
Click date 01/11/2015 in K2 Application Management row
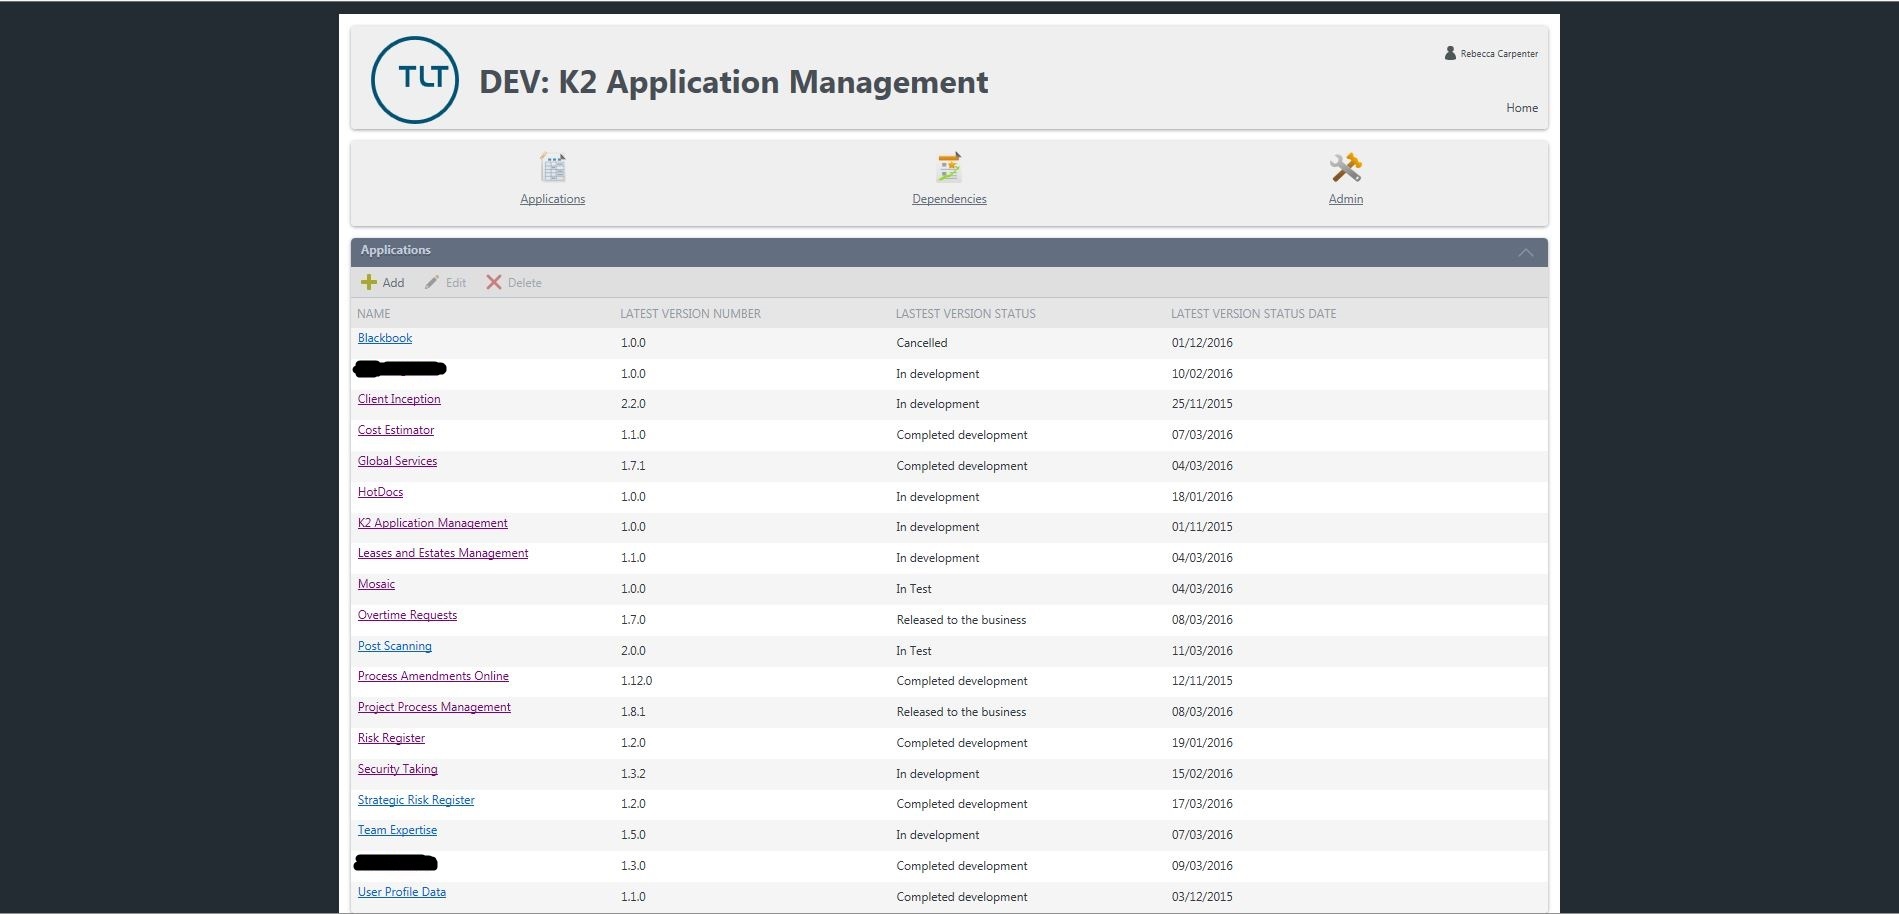point(1202,527)
